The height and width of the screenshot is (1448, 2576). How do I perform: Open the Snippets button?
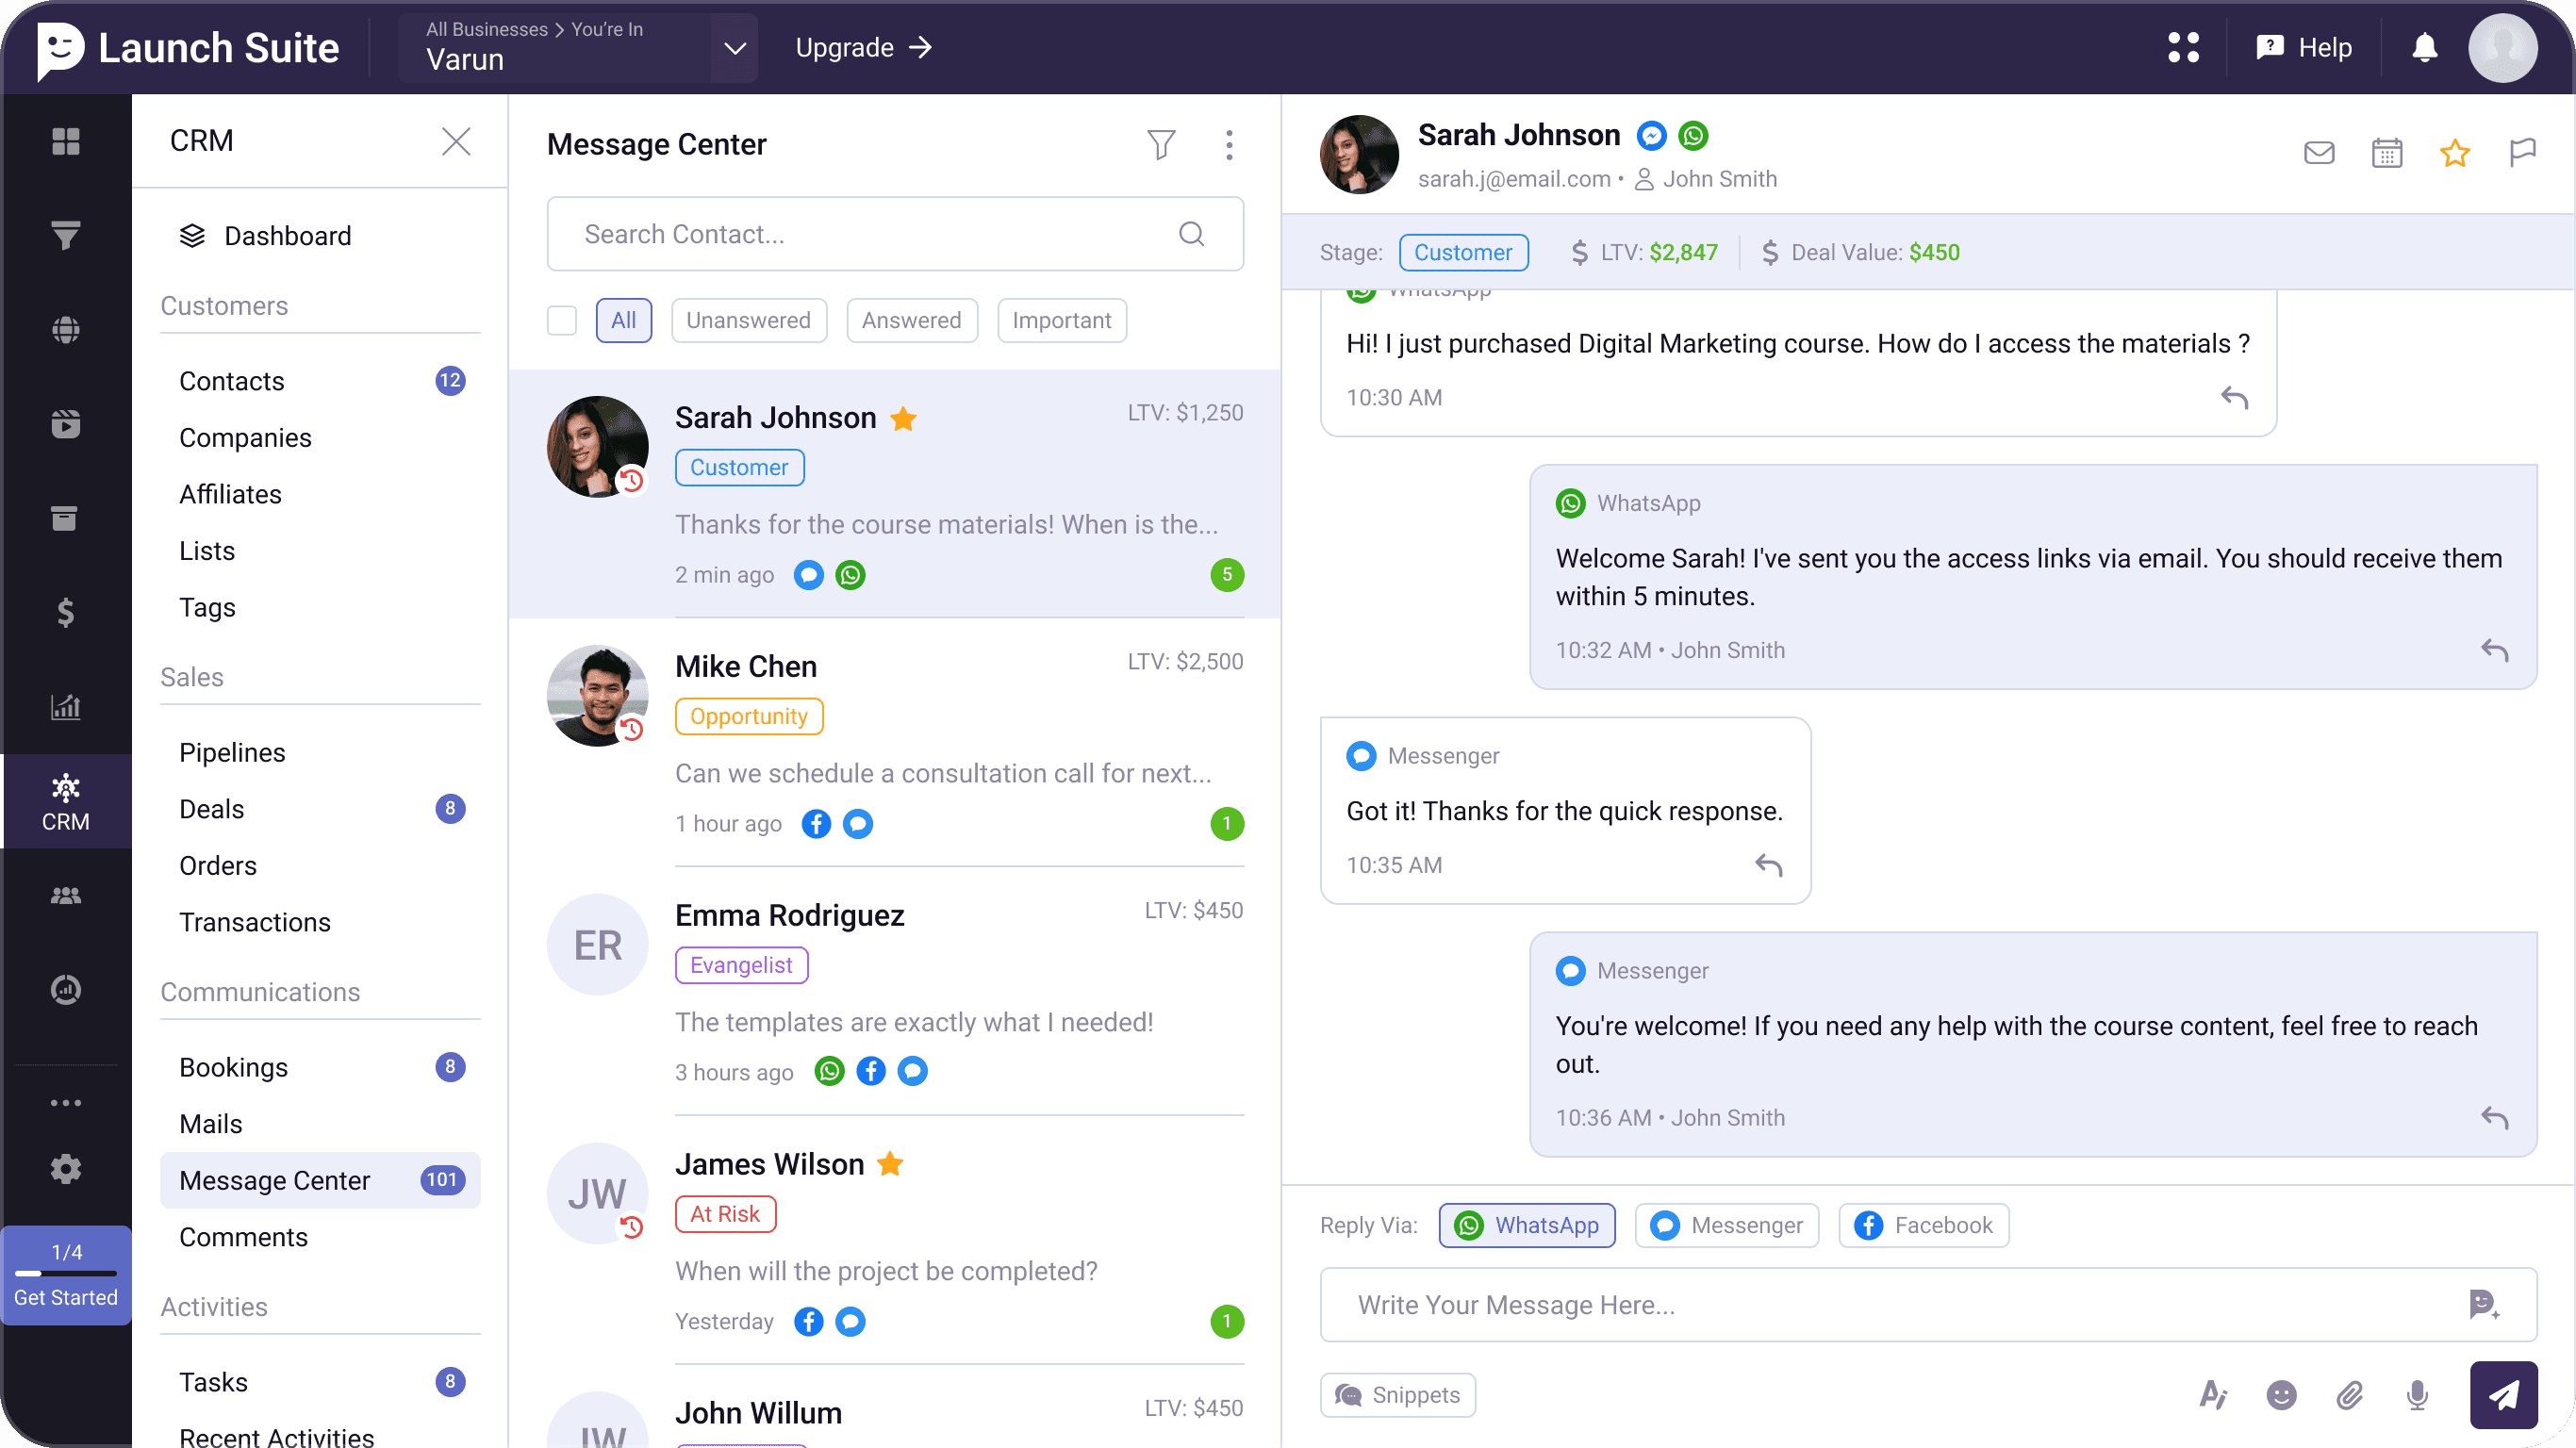1397,1394
